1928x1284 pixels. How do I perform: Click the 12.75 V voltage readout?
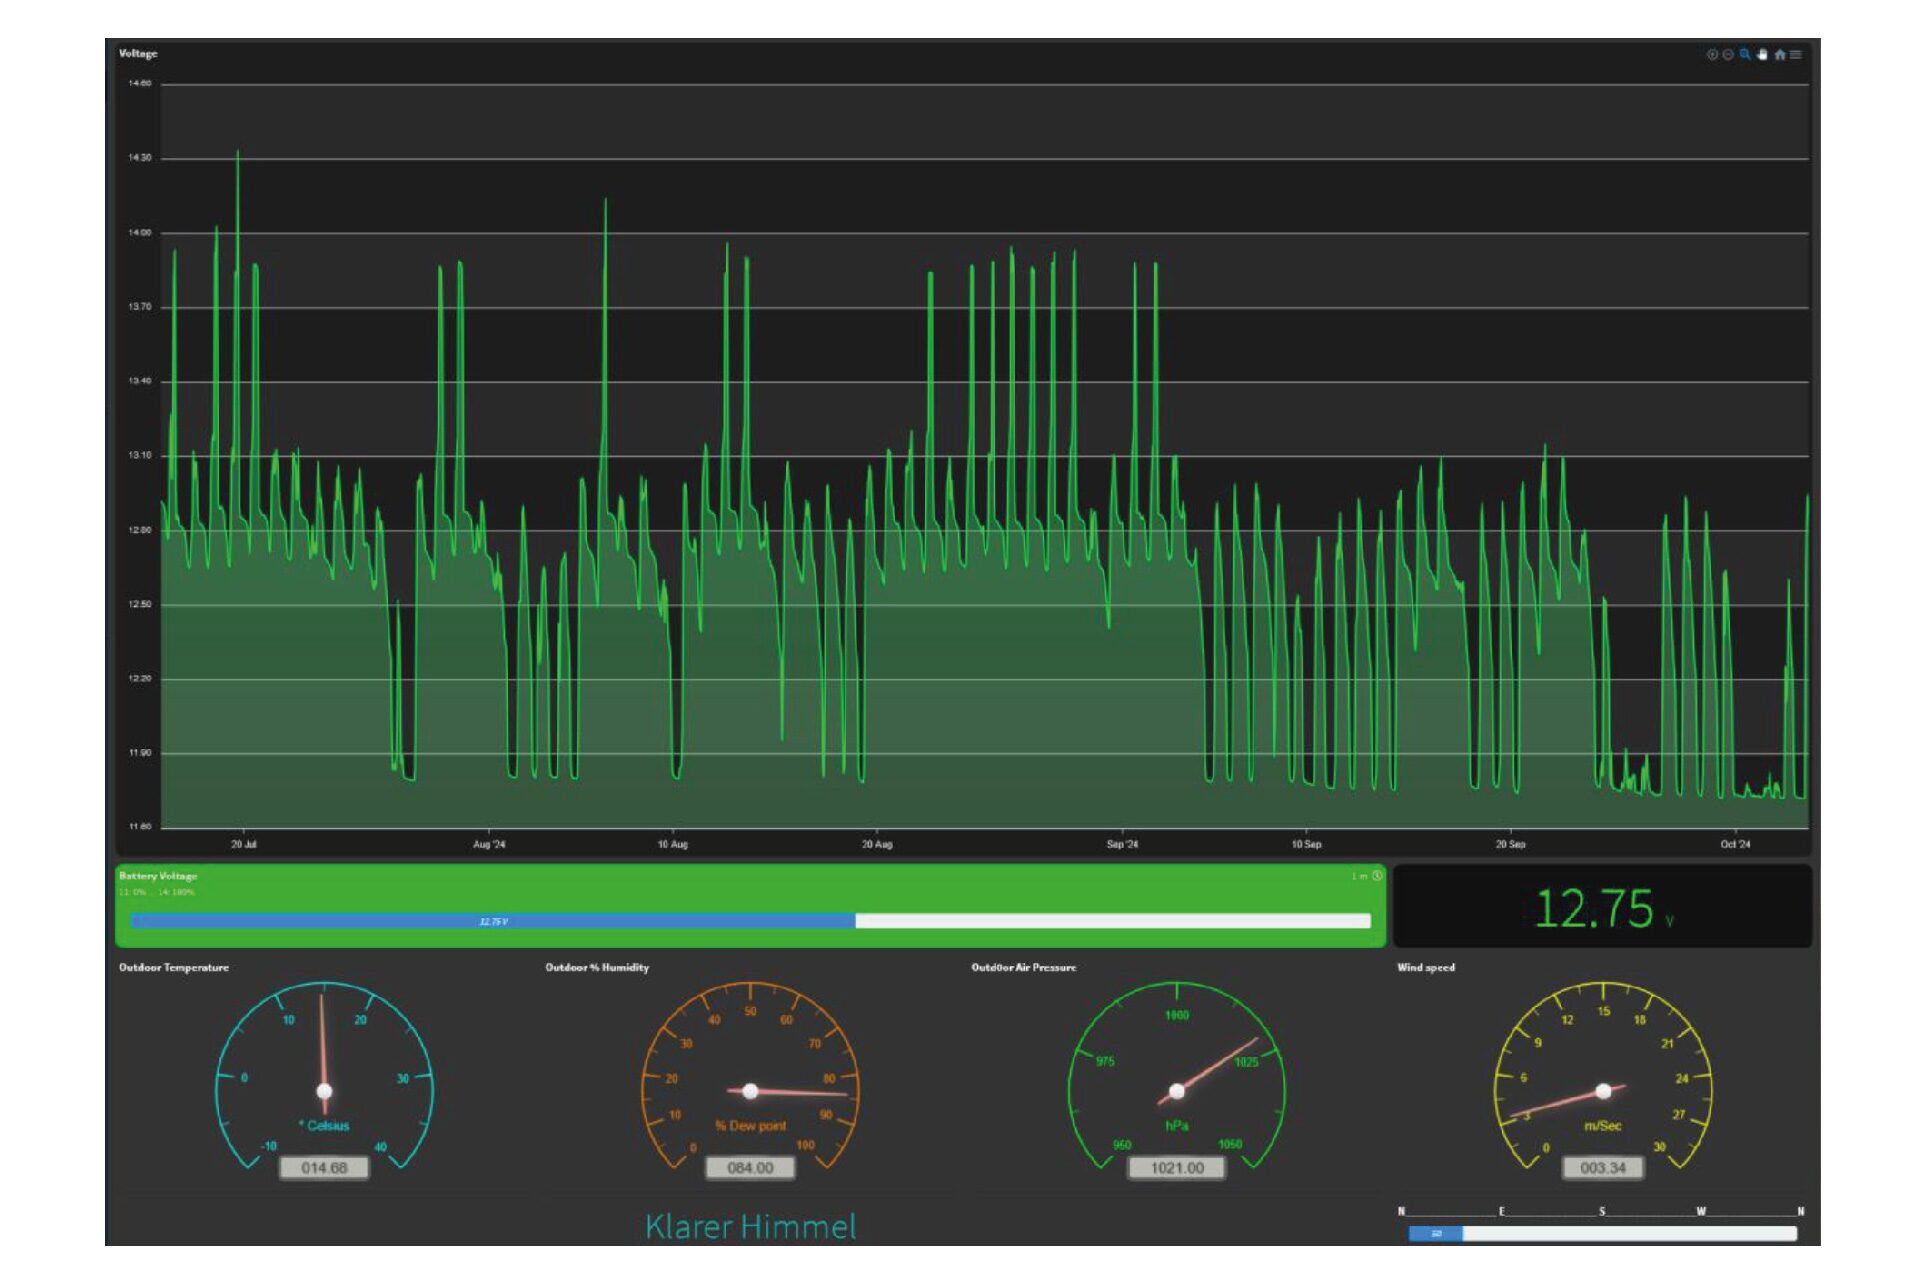(x=1603, y=908)
